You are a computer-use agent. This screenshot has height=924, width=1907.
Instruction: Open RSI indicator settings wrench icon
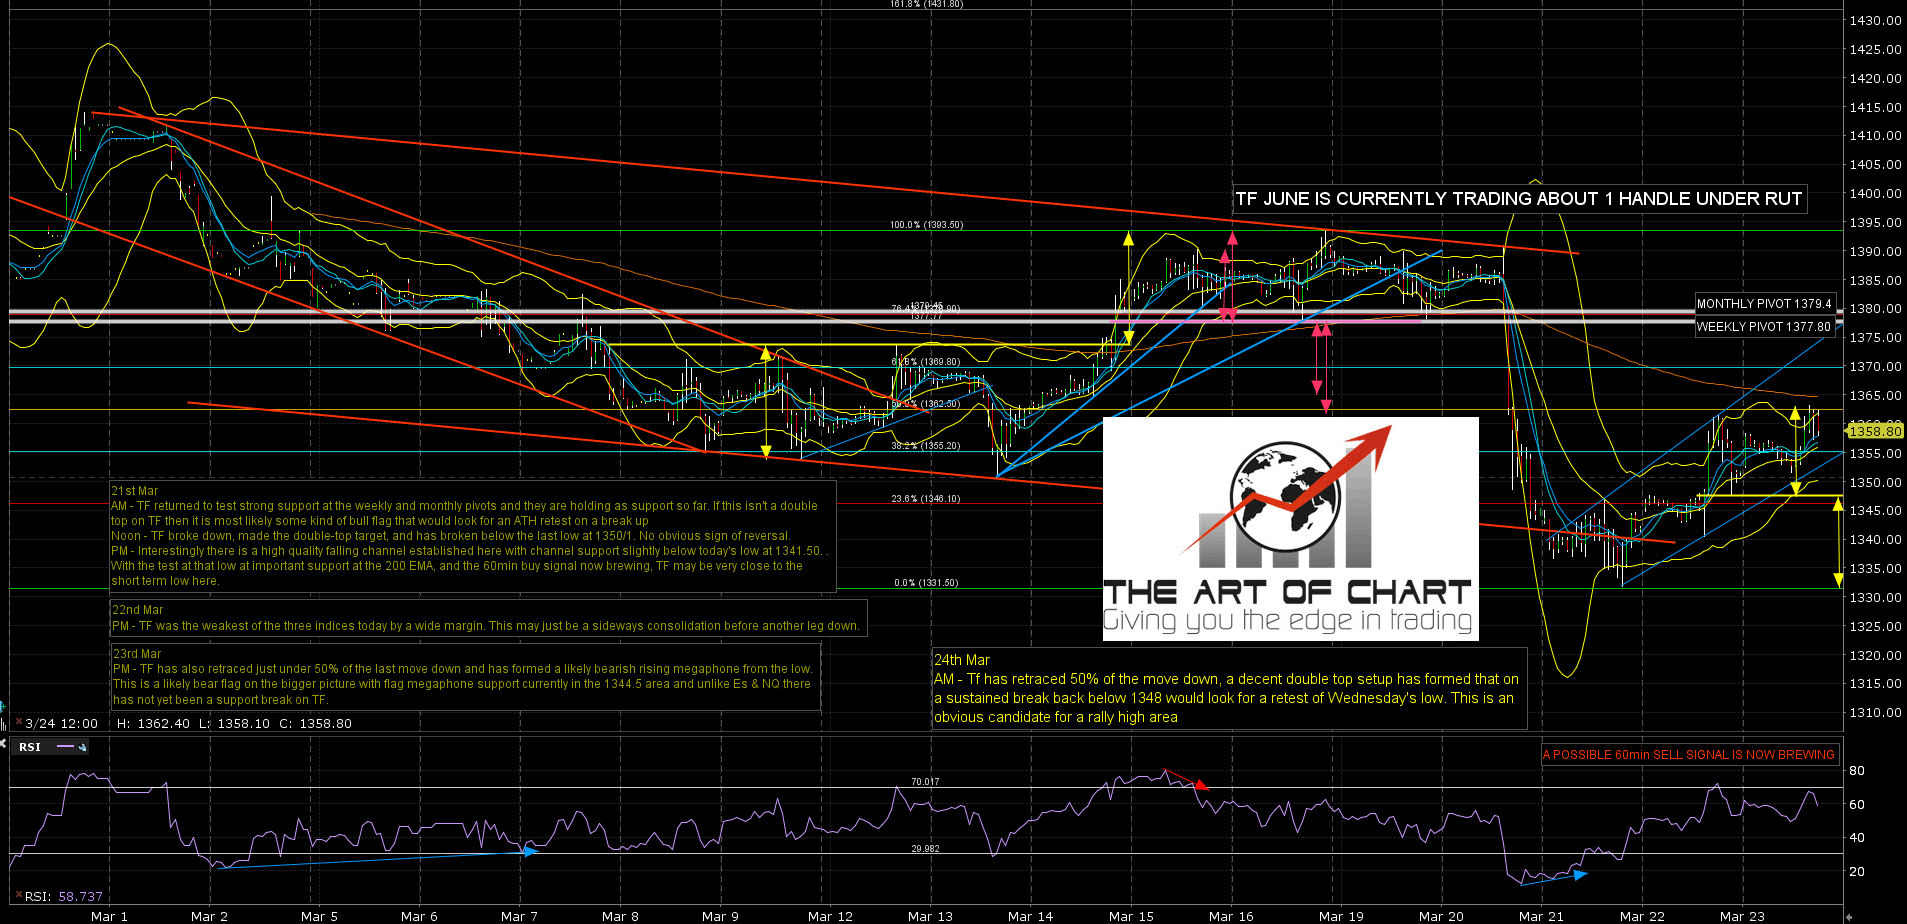click(83, 747)
